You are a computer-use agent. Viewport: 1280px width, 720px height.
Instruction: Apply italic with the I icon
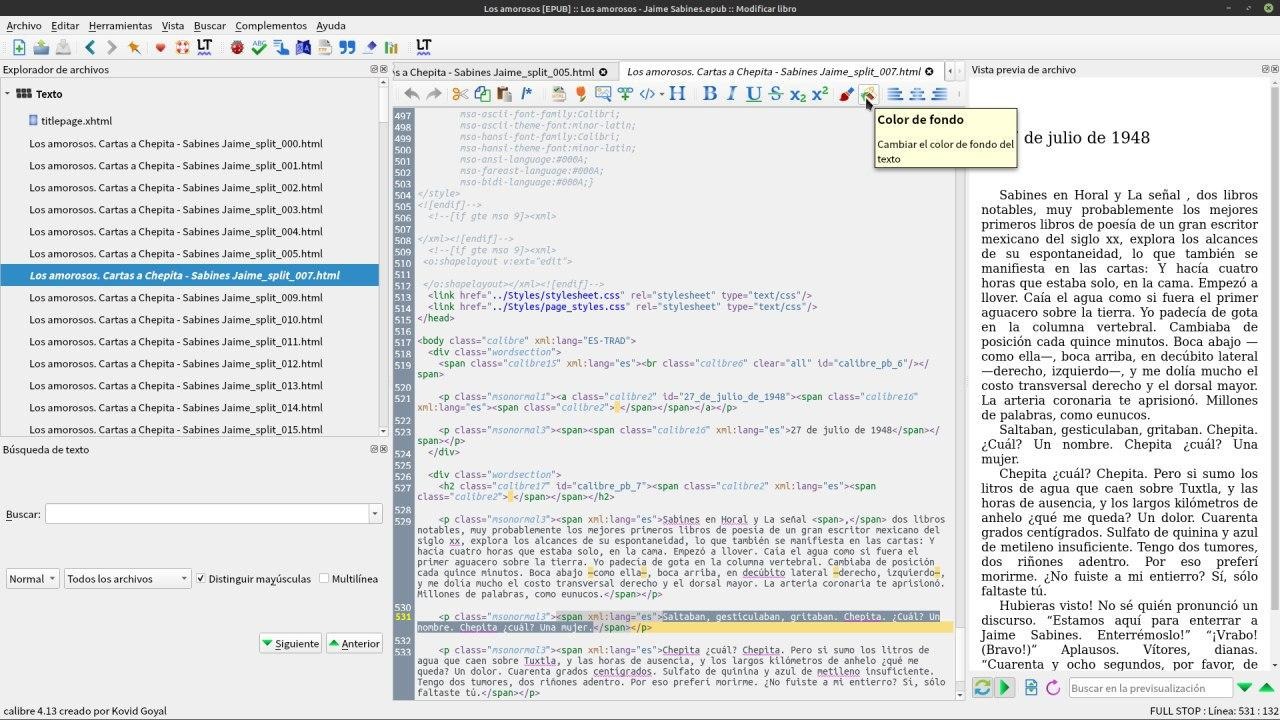point(731,94)
